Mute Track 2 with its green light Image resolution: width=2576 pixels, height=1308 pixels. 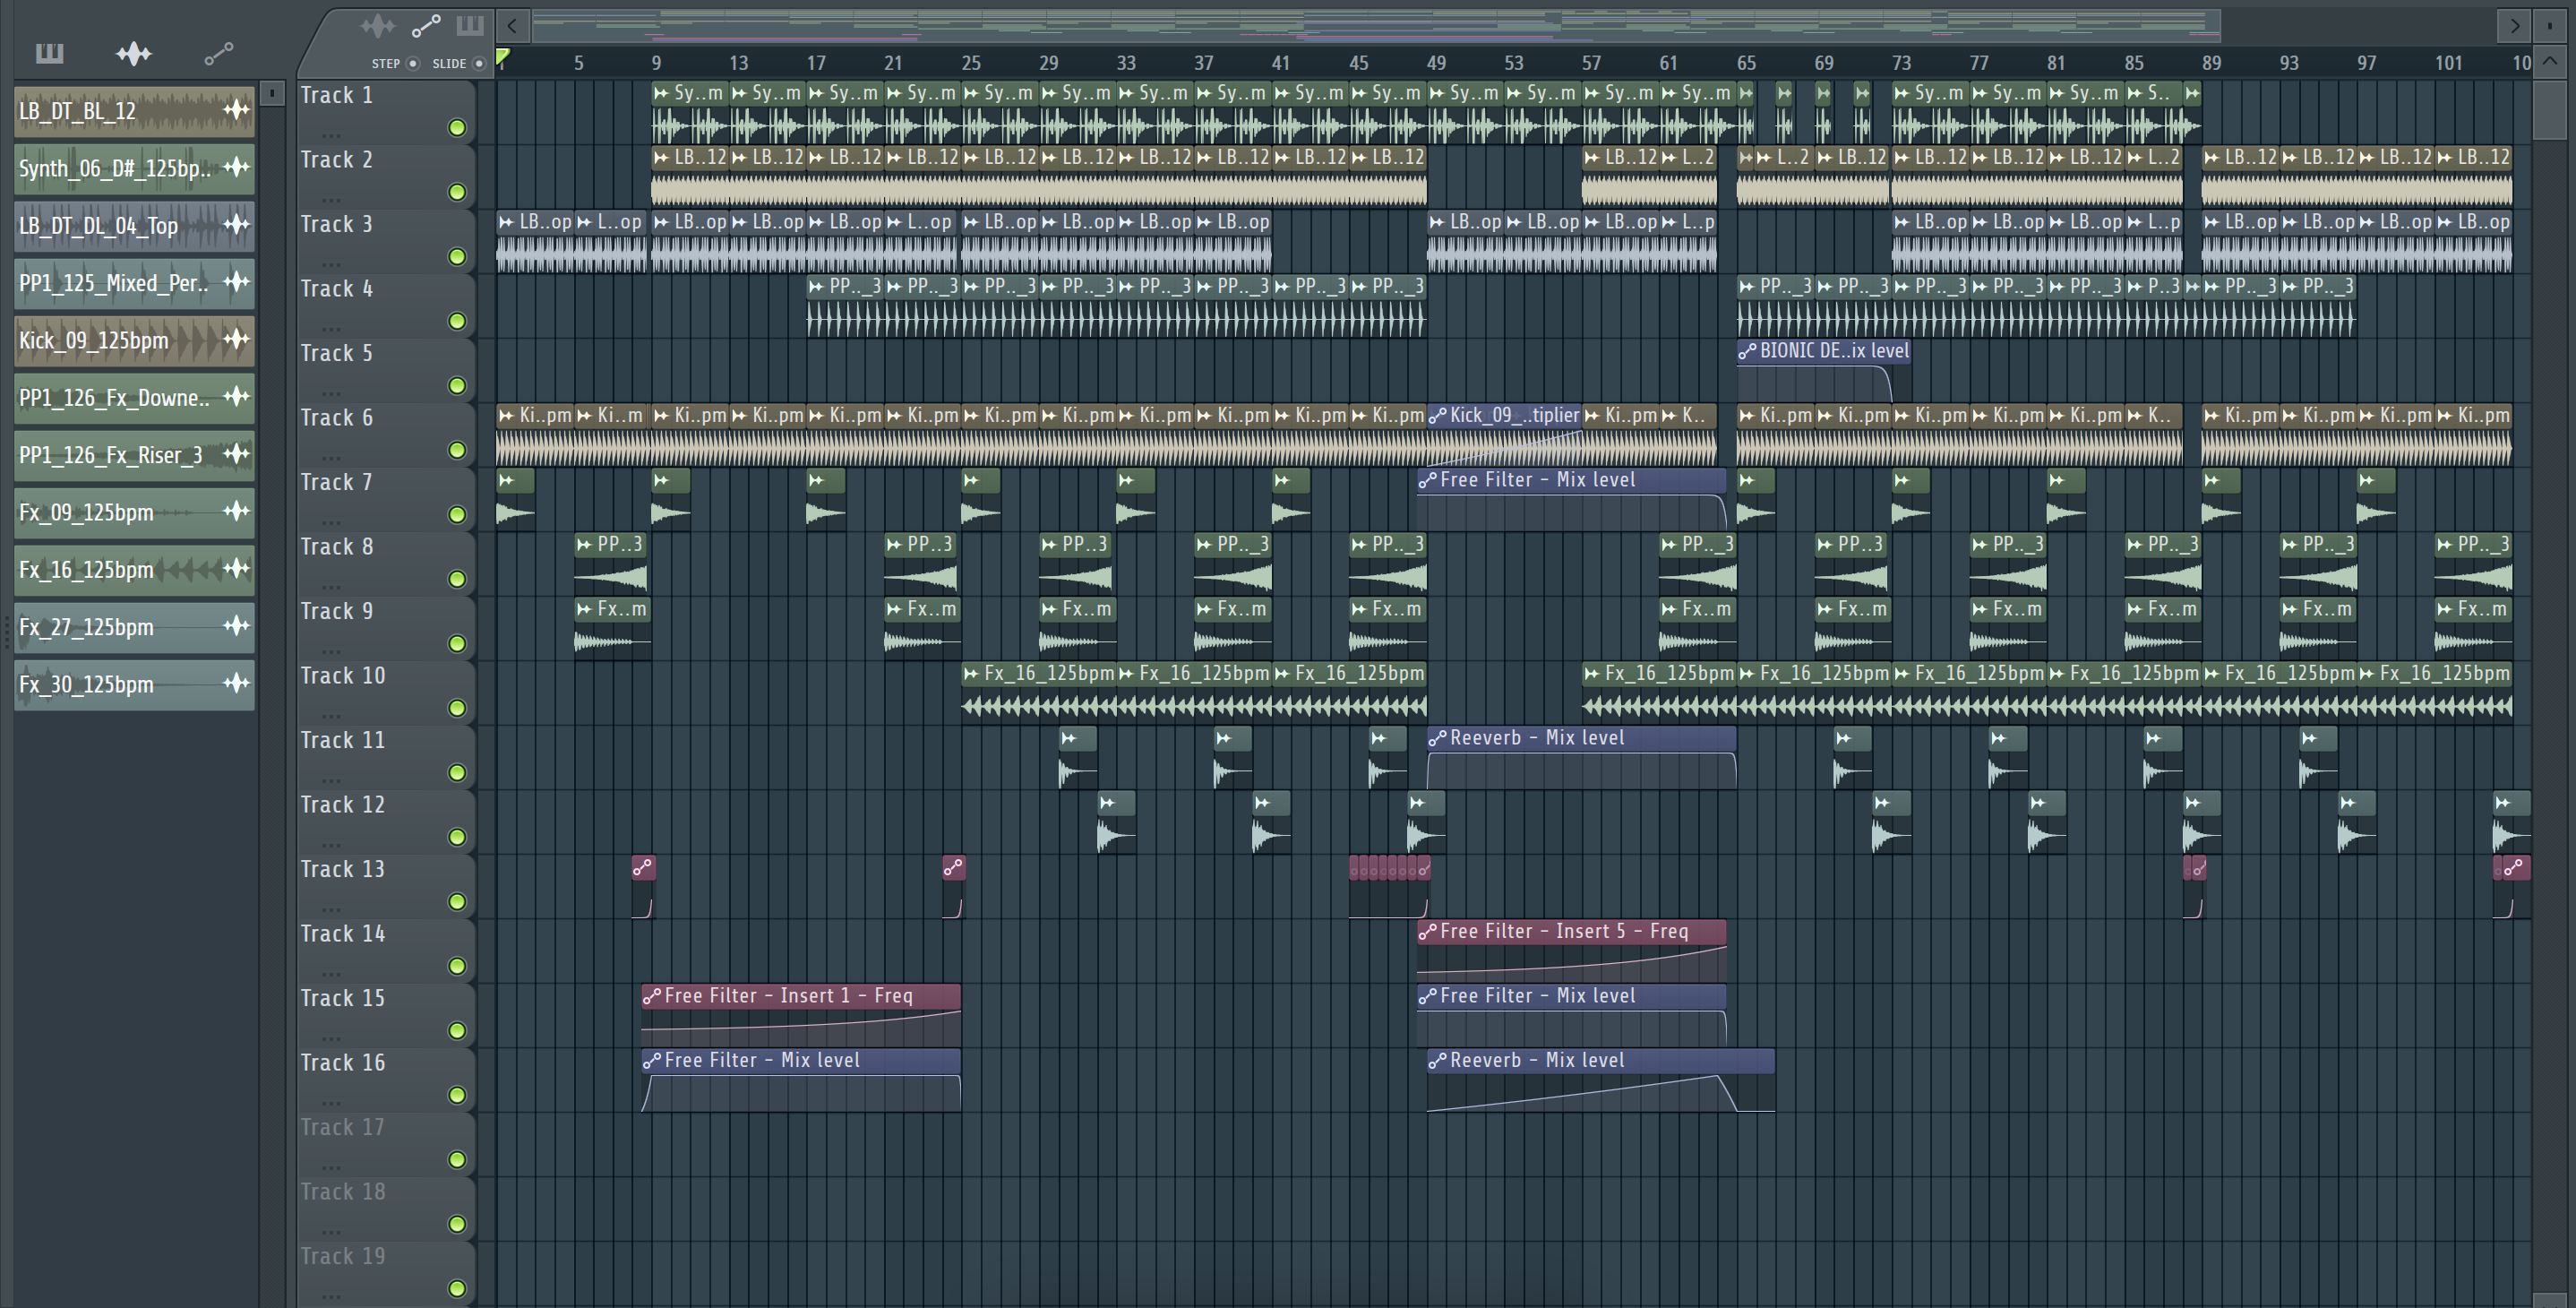[x=457, y=192]
